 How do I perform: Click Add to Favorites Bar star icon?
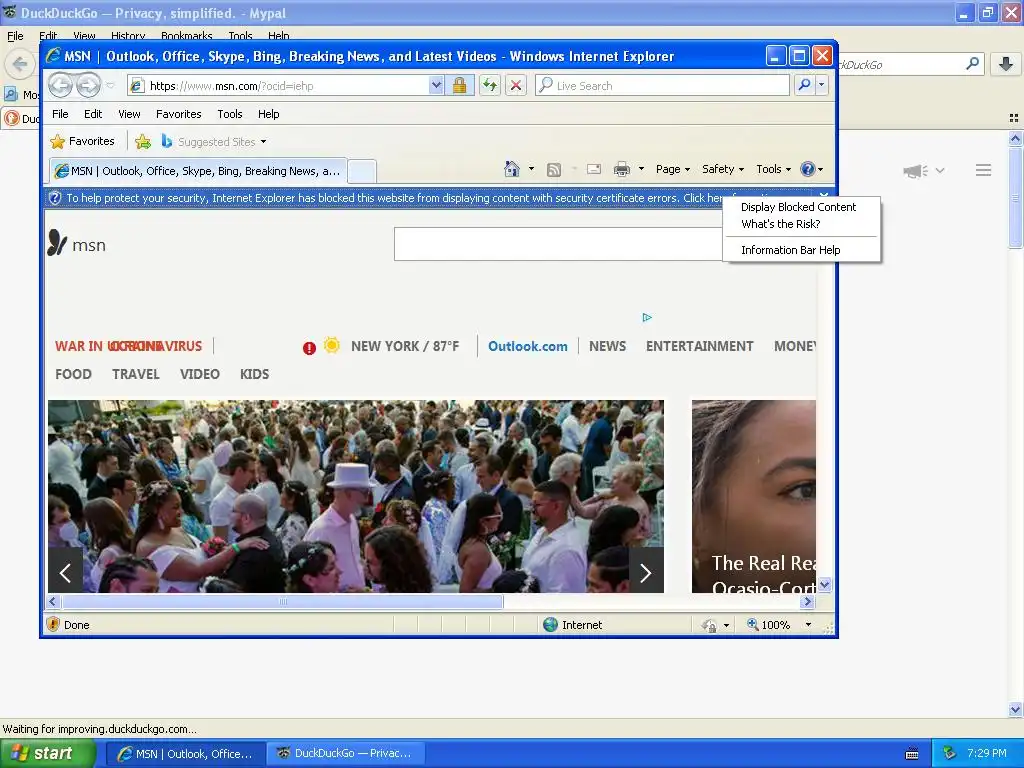coord(143,141)
